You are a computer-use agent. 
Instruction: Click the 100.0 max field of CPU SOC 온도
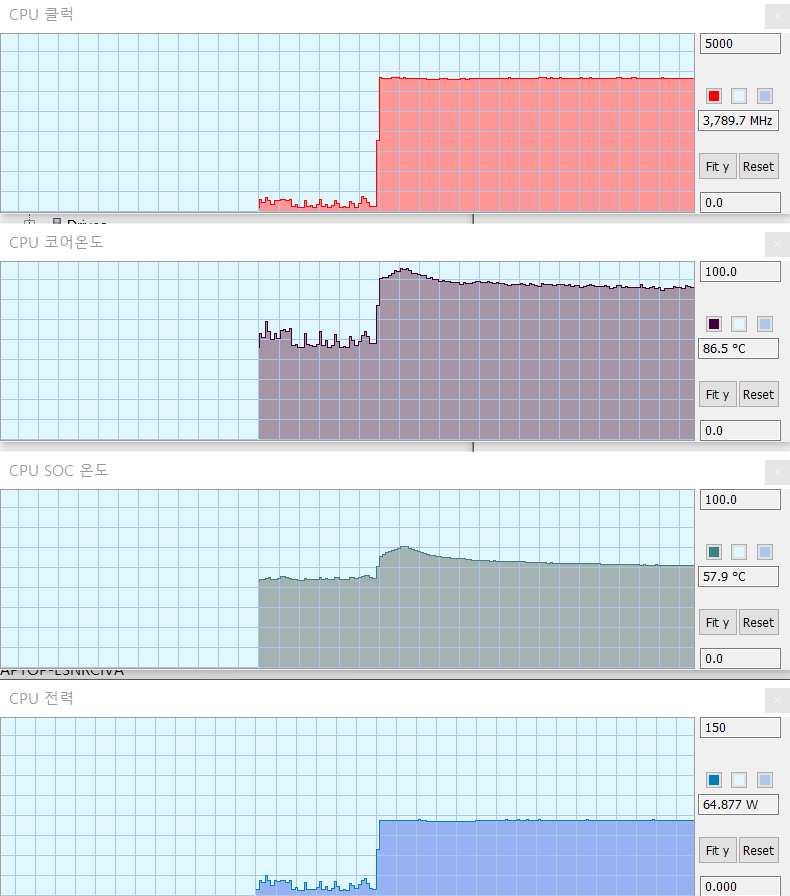740,499
